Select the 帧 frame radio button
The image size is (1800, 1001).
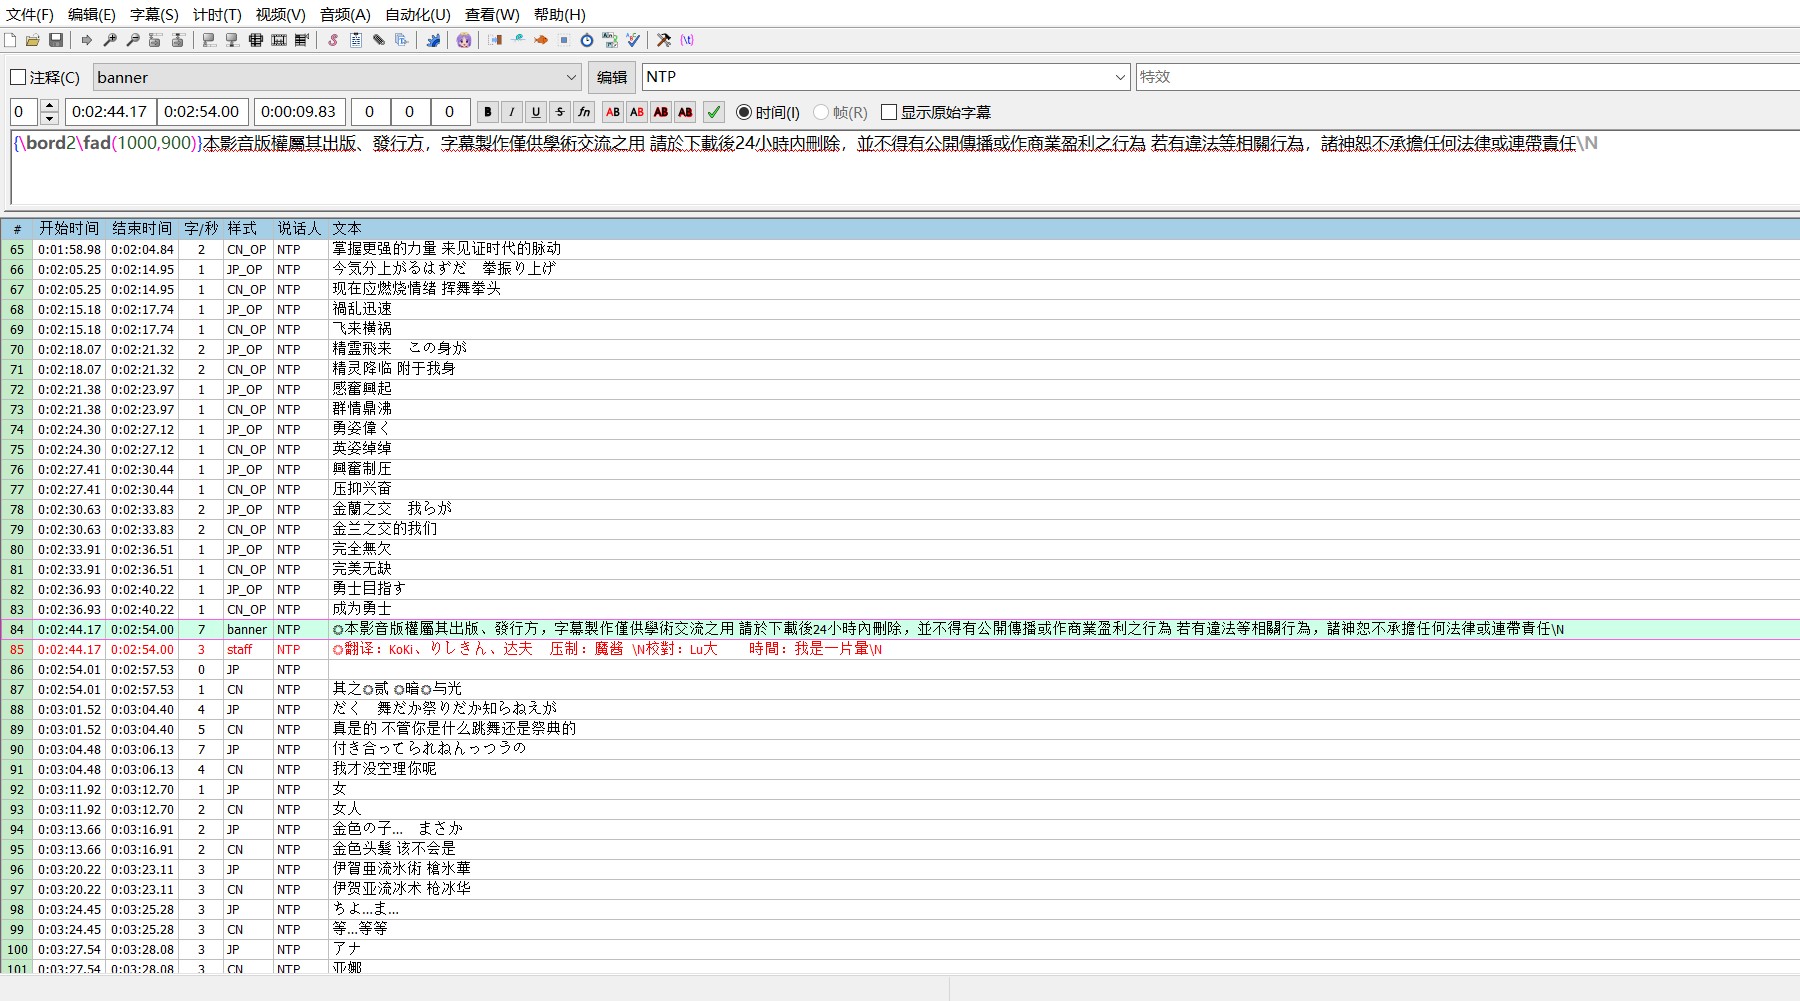[840, 112]
